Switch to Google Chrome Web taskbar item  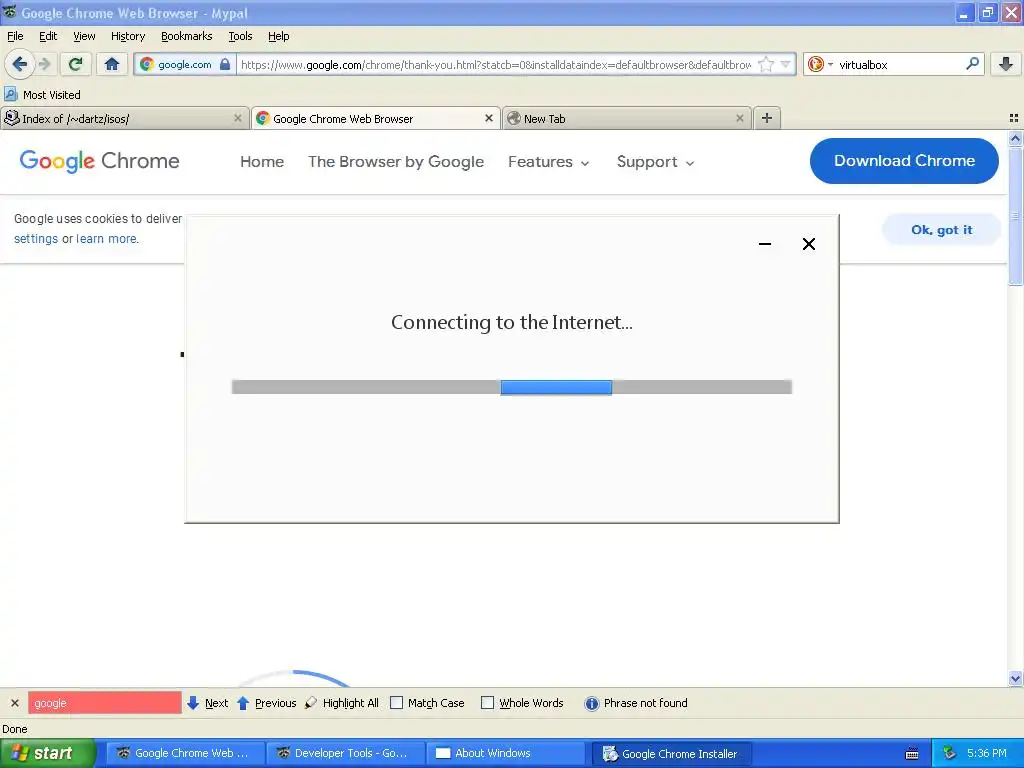point(185,753)
